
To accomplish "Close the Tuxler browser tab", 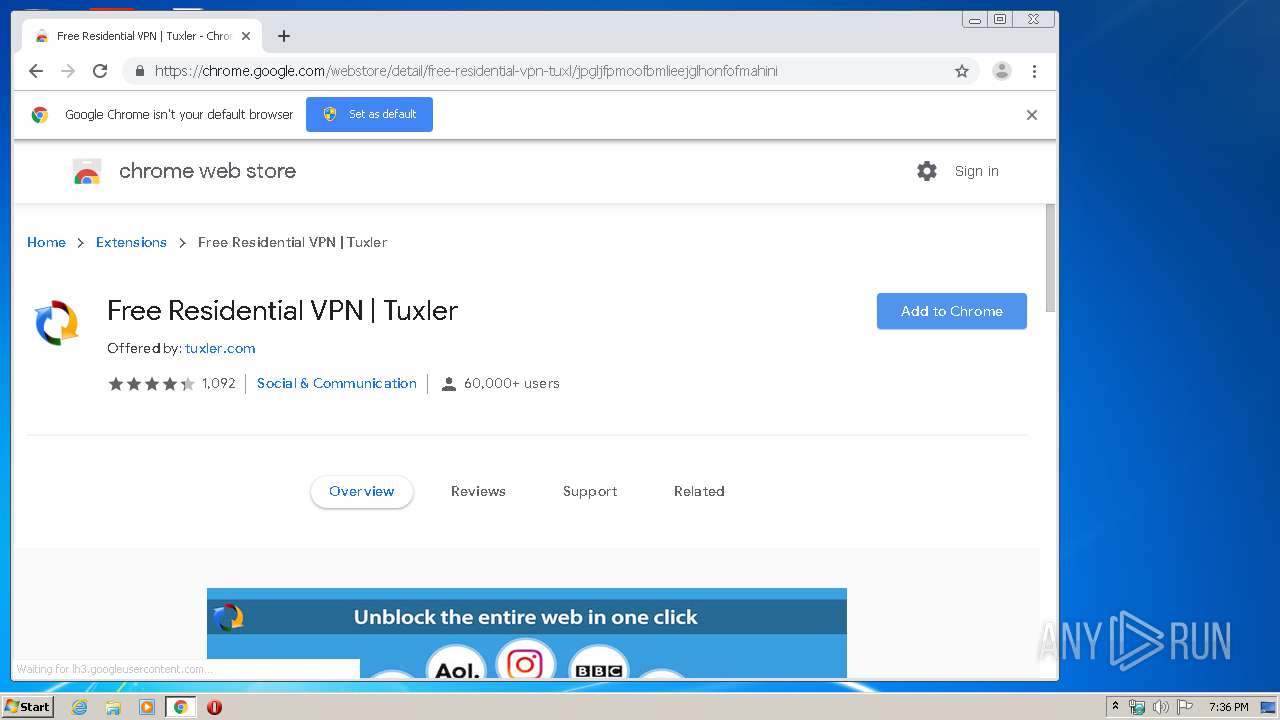I will pos(246,36).
